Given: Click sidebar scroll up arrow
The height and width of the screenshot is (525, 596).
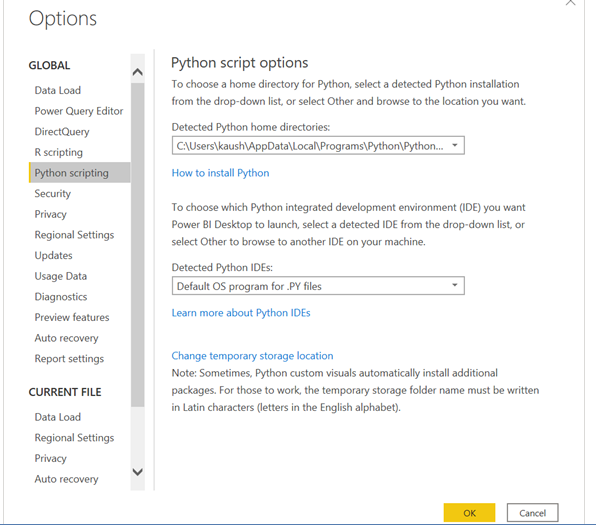Looking at the screenshot, I should [x=138, y=72].
